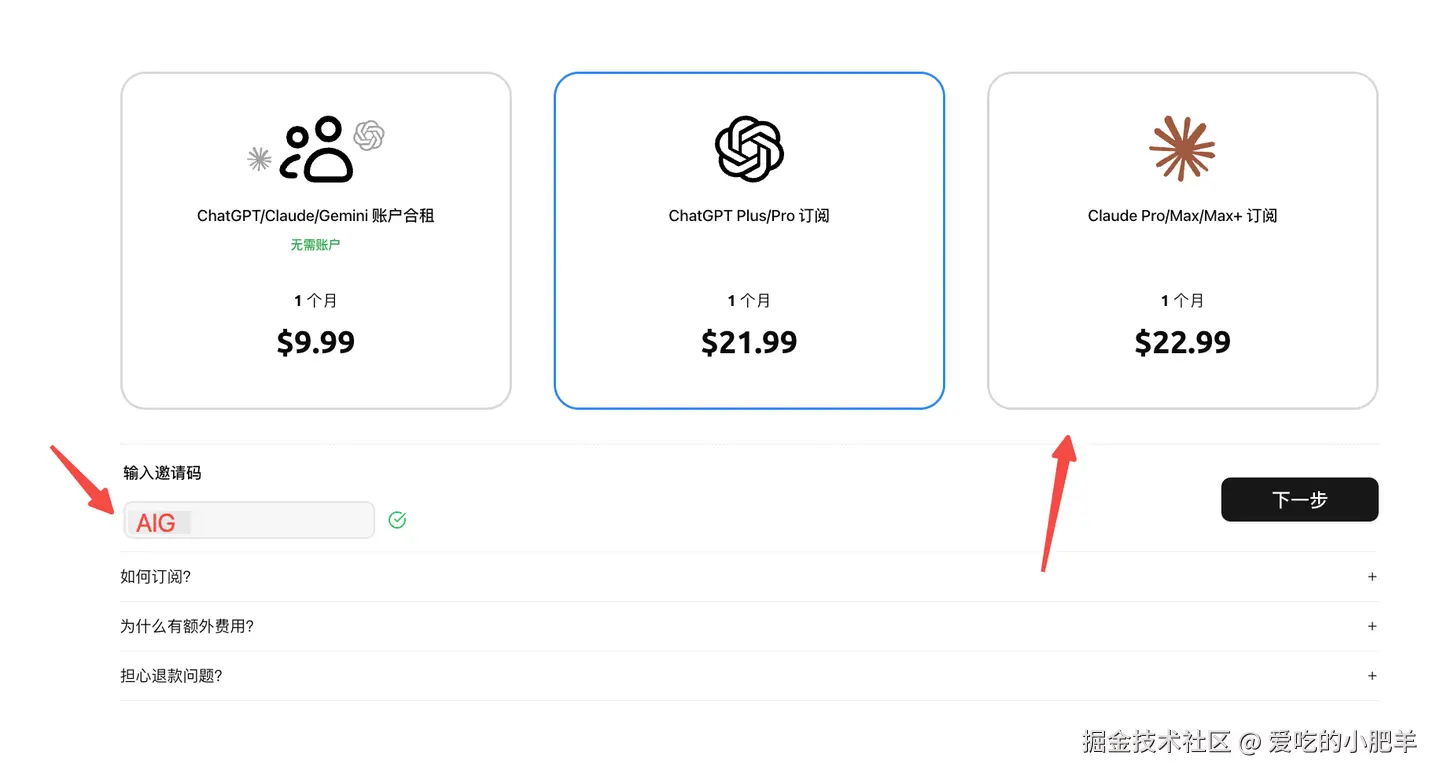Image resolution: width=1440 pixels, height=778 pixels.
Task: Expand the 如何订阅? question
Action: click(x=156, y=576)
